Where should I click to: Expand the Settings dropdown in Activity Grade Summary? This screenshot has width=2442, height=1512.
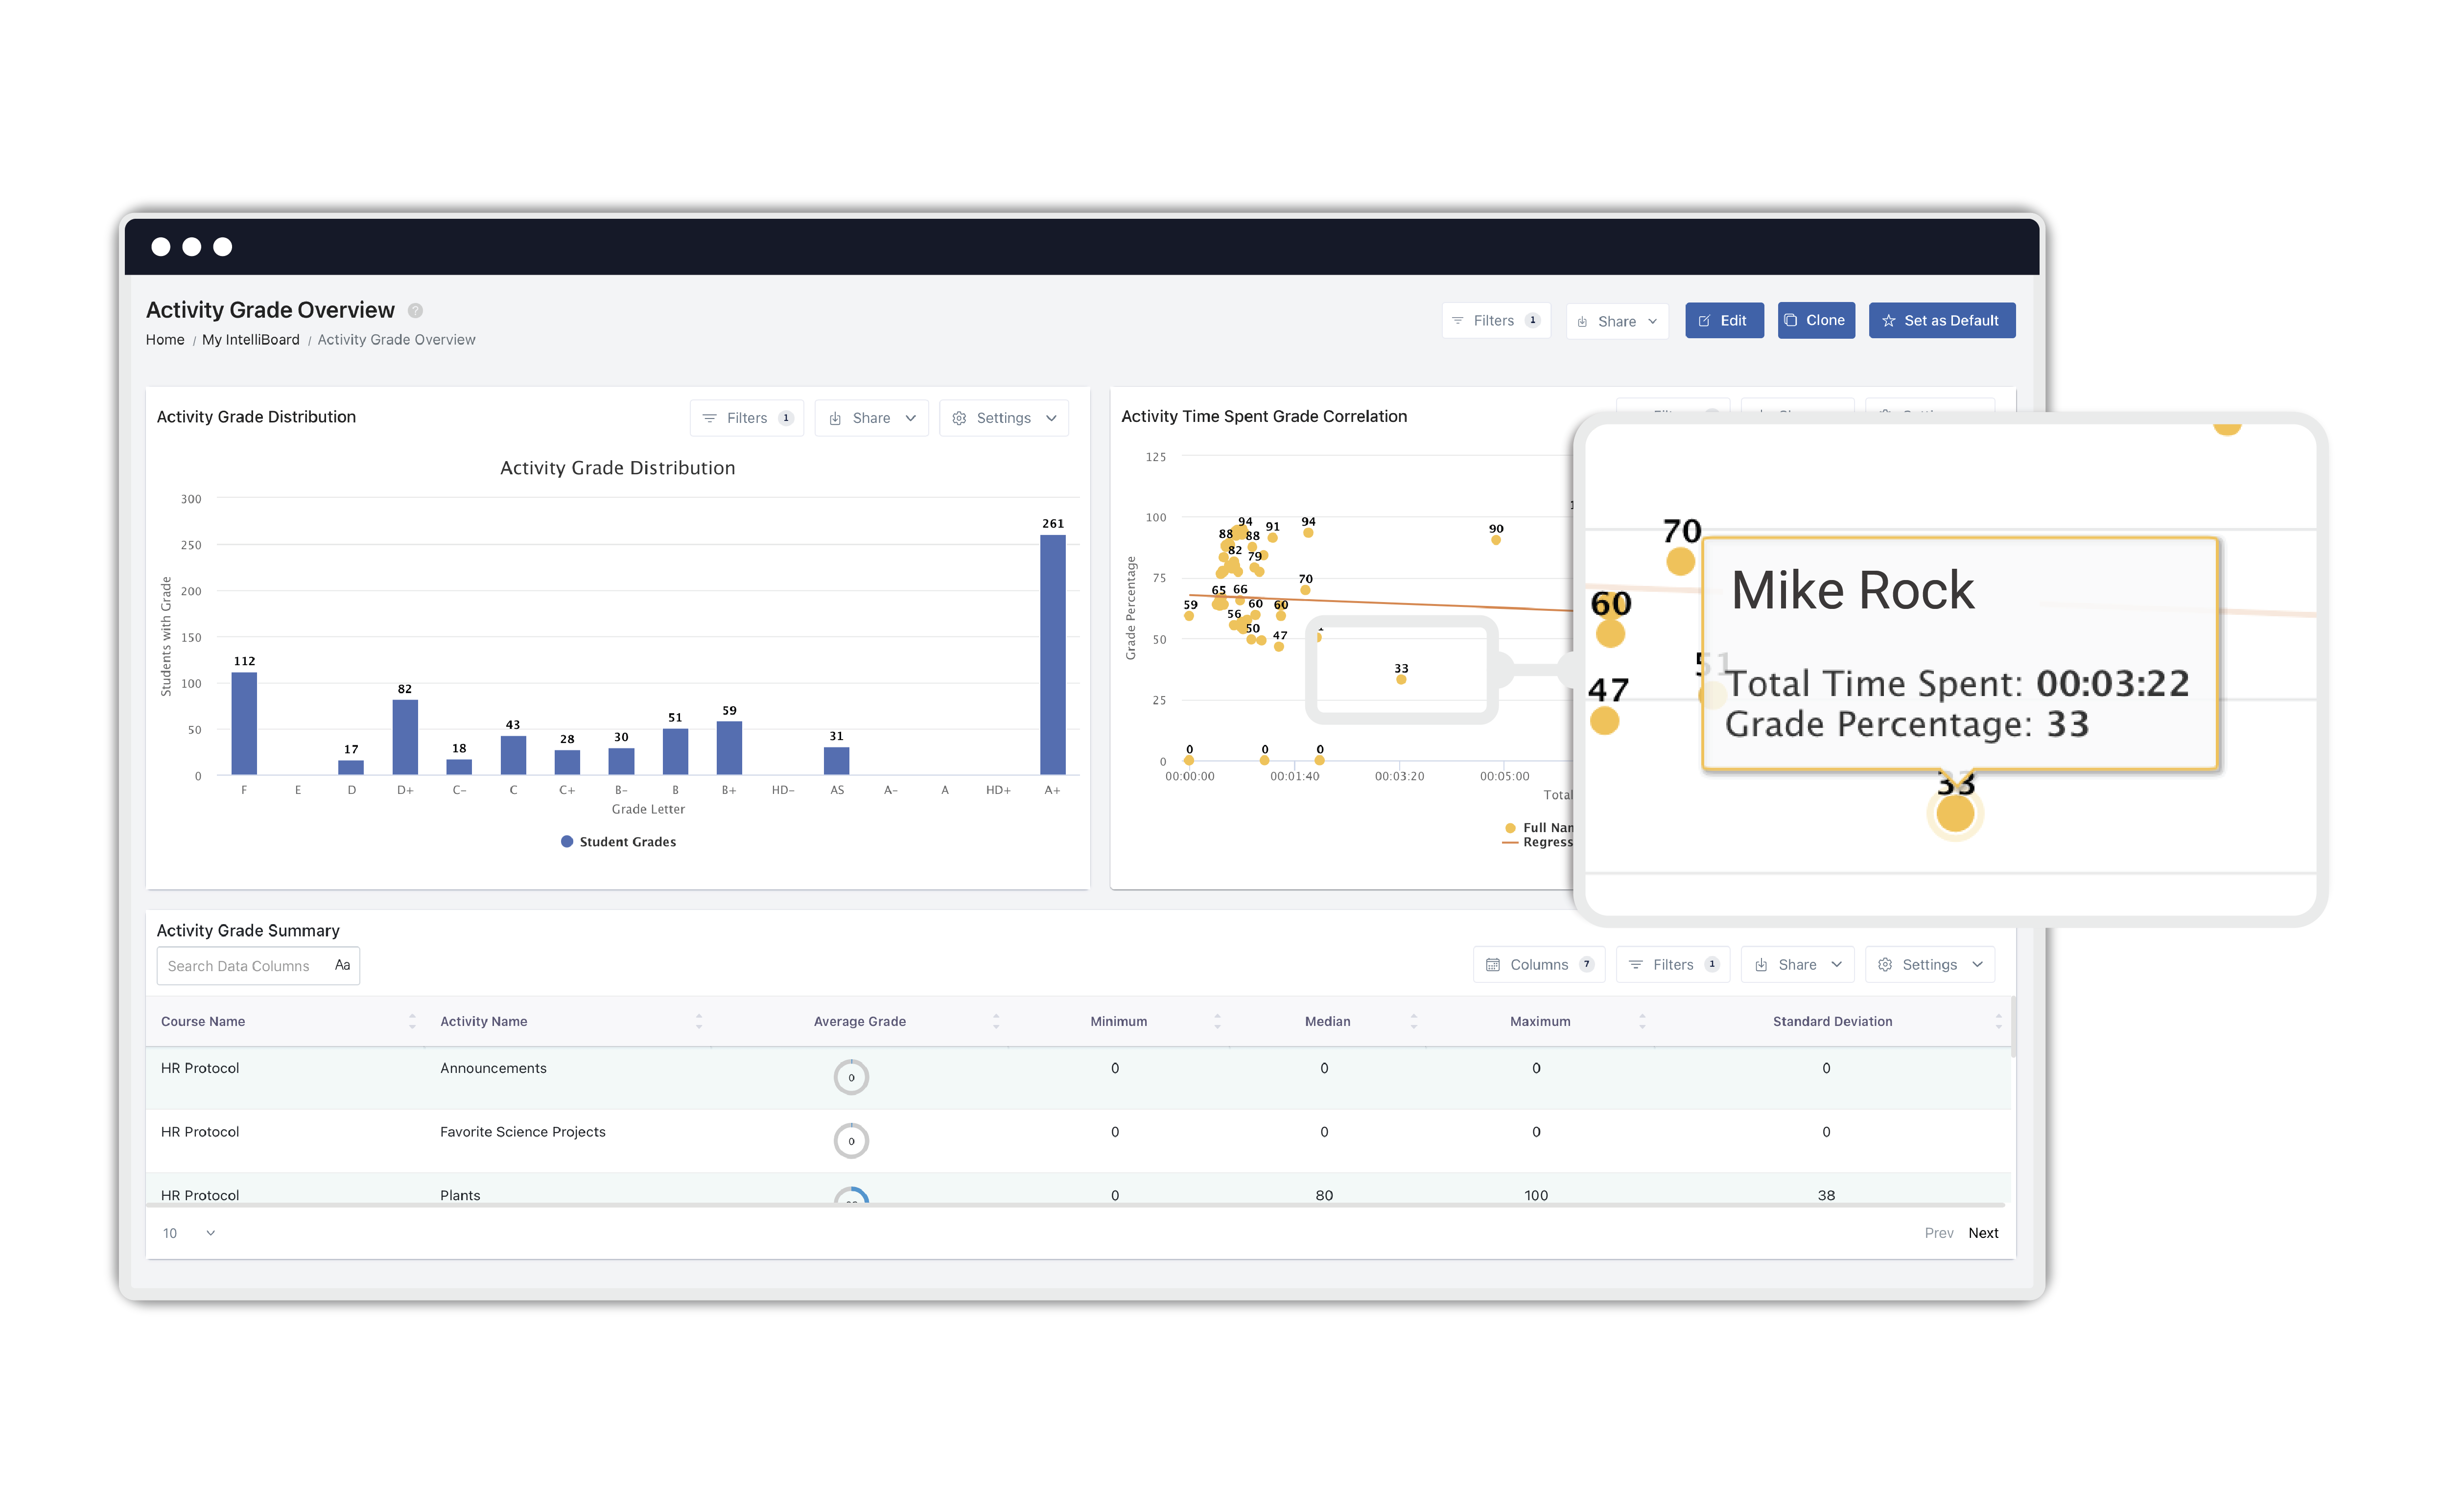click(x=1929, y=964)
